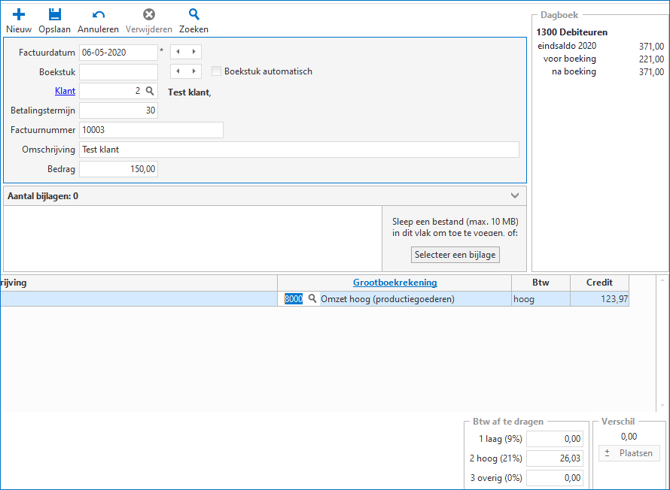670x490 pixels.
Task: Sort by the Grootboekrekening column header
Action: tap(394, 283)
